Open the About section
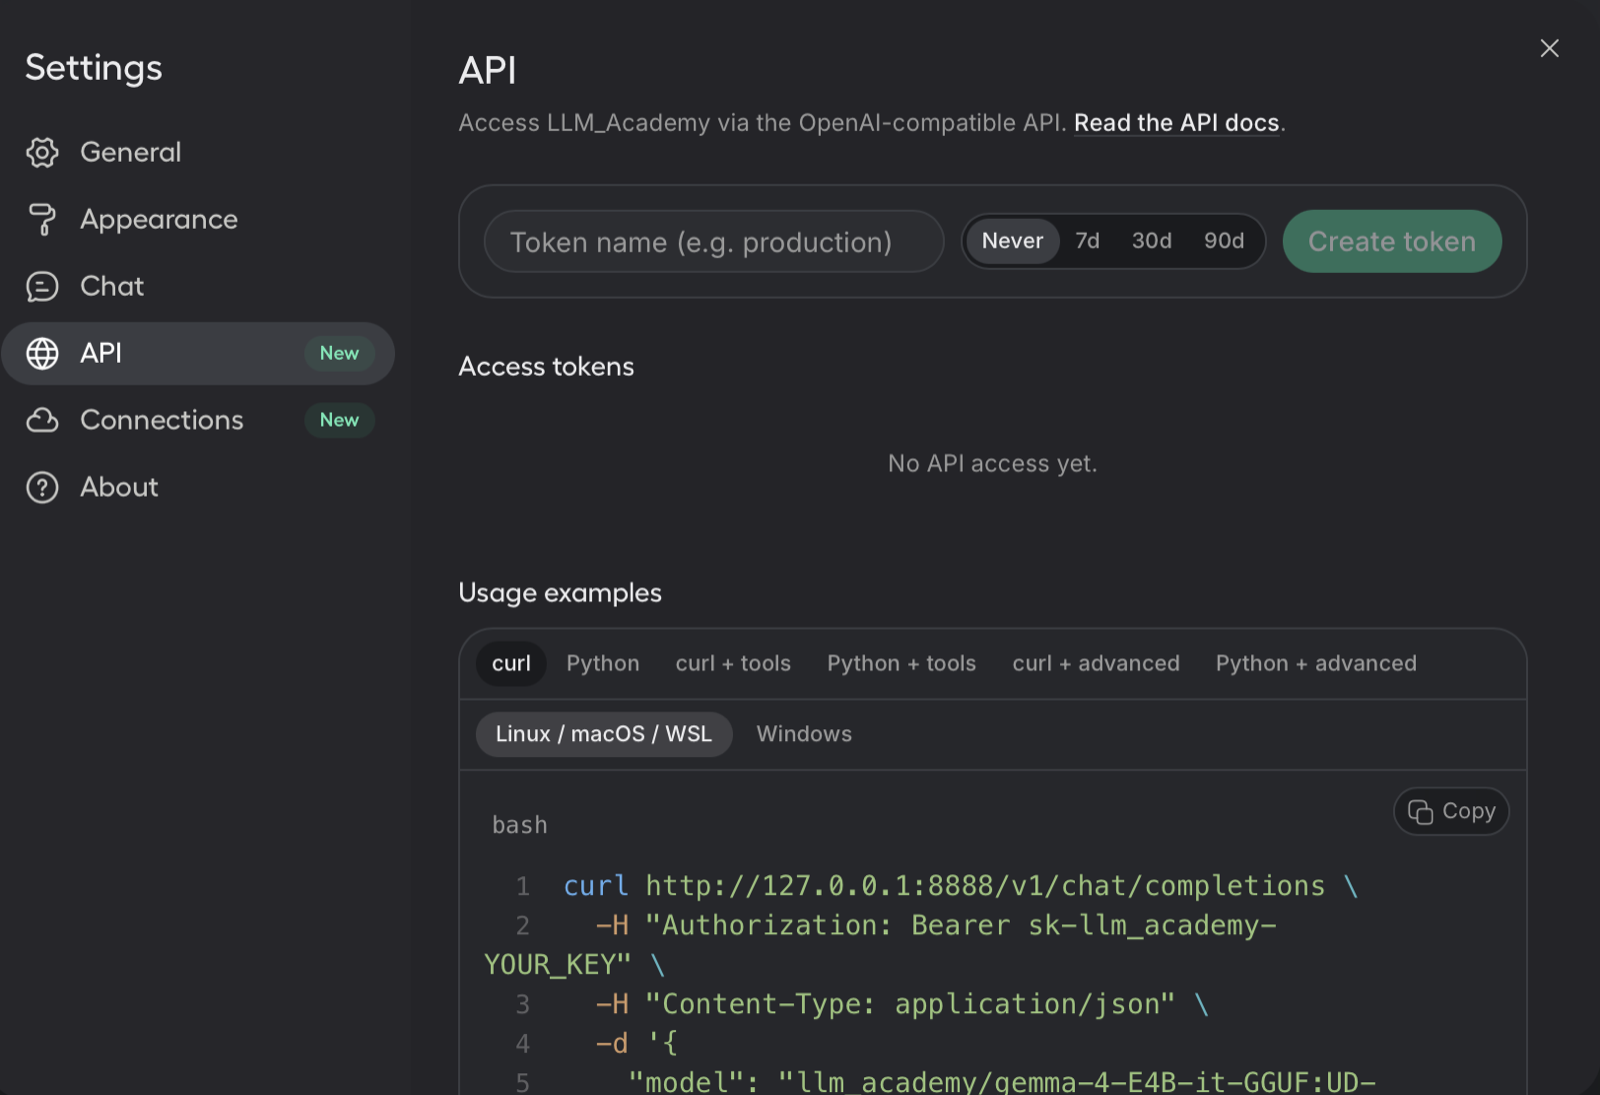Viewport: 1600px width, 1095px height. coord(198,487)
